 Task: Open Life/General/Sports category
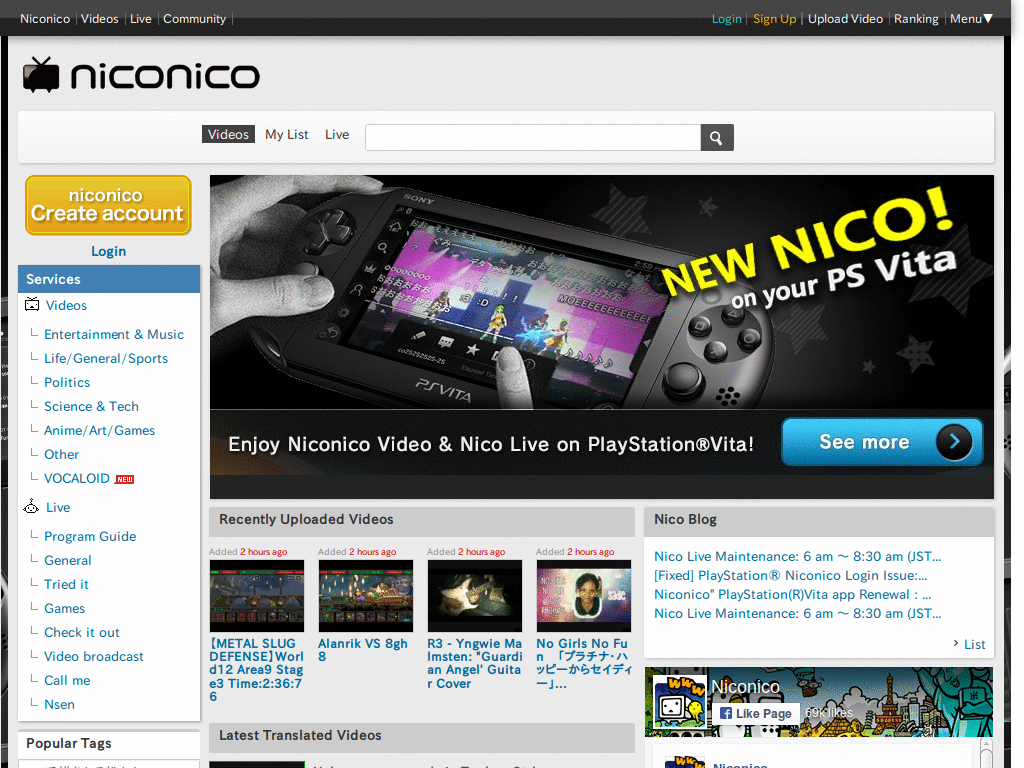pos(106,359)
